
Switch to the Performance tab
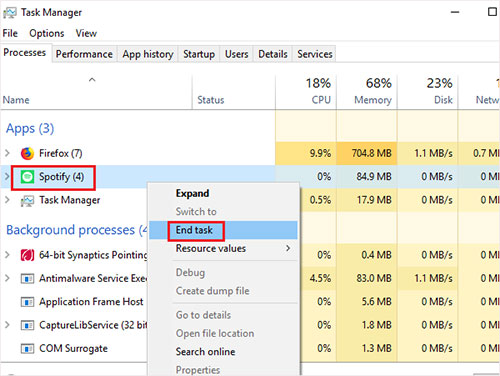pos(84,54)
